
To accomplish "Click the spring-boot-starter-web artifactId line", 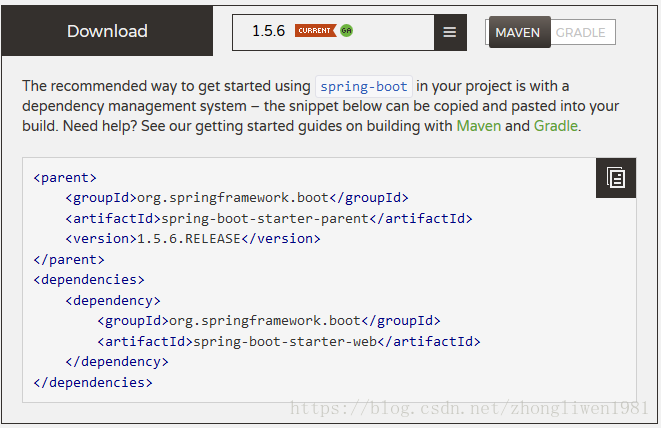I will tap(289, 342).
